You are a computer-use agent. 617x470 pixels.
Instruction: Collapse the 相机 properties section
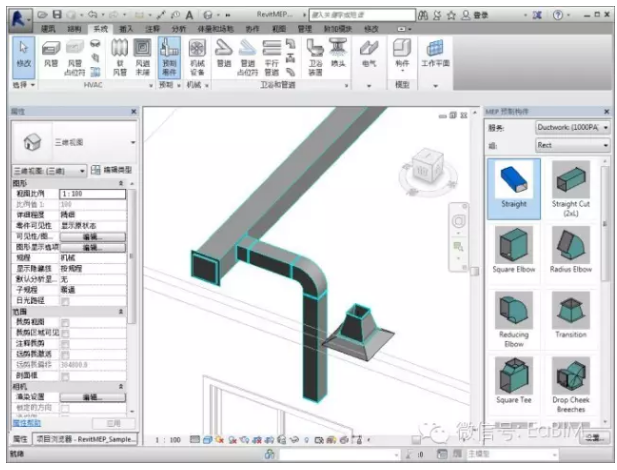tap(121, 387)
